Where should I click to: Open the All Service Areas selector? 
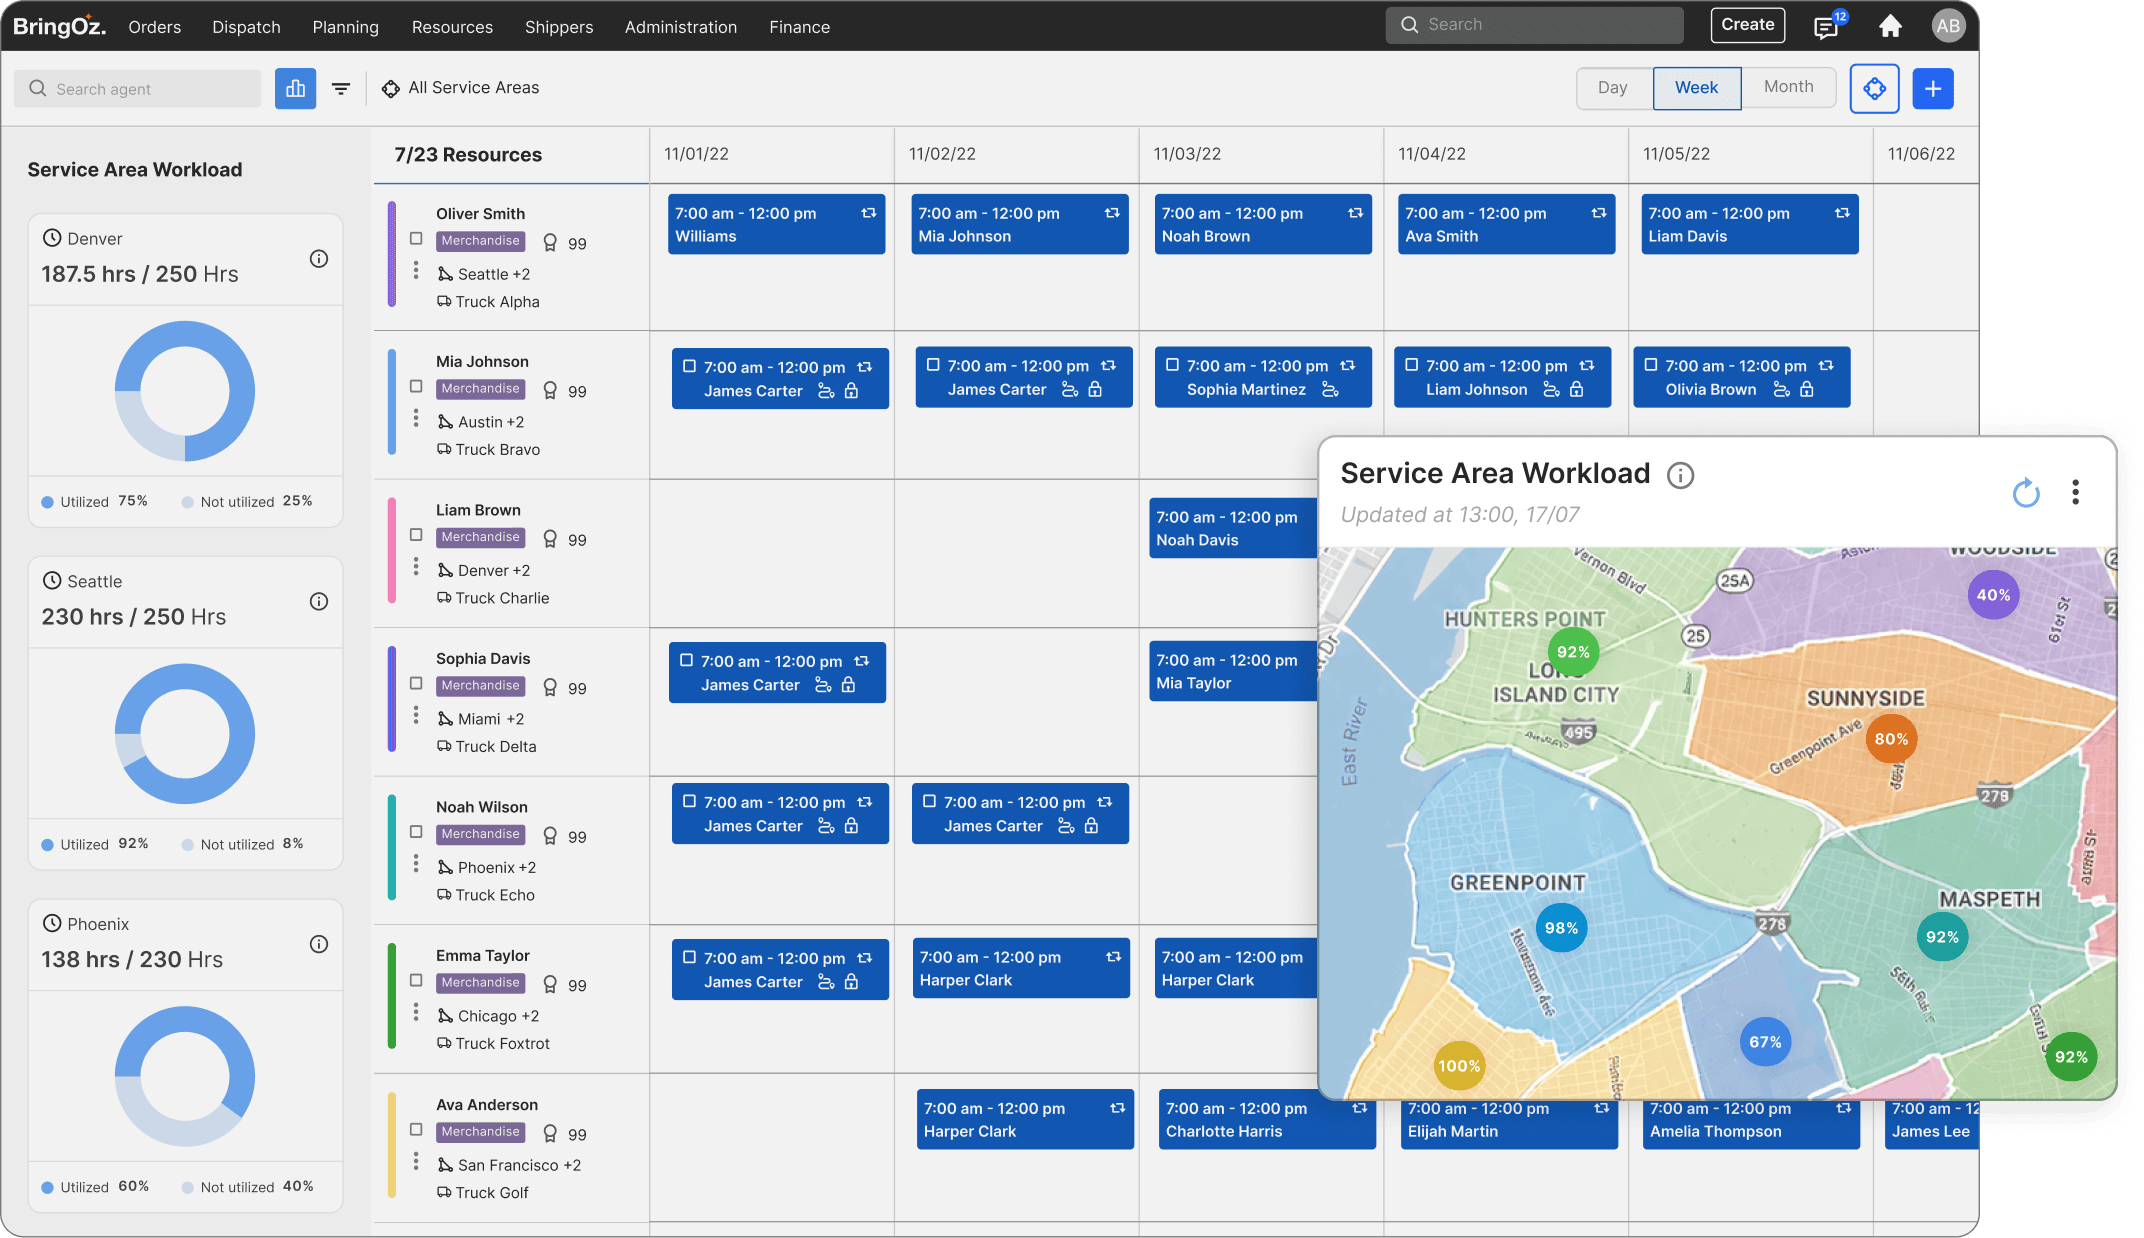[460, 88]
